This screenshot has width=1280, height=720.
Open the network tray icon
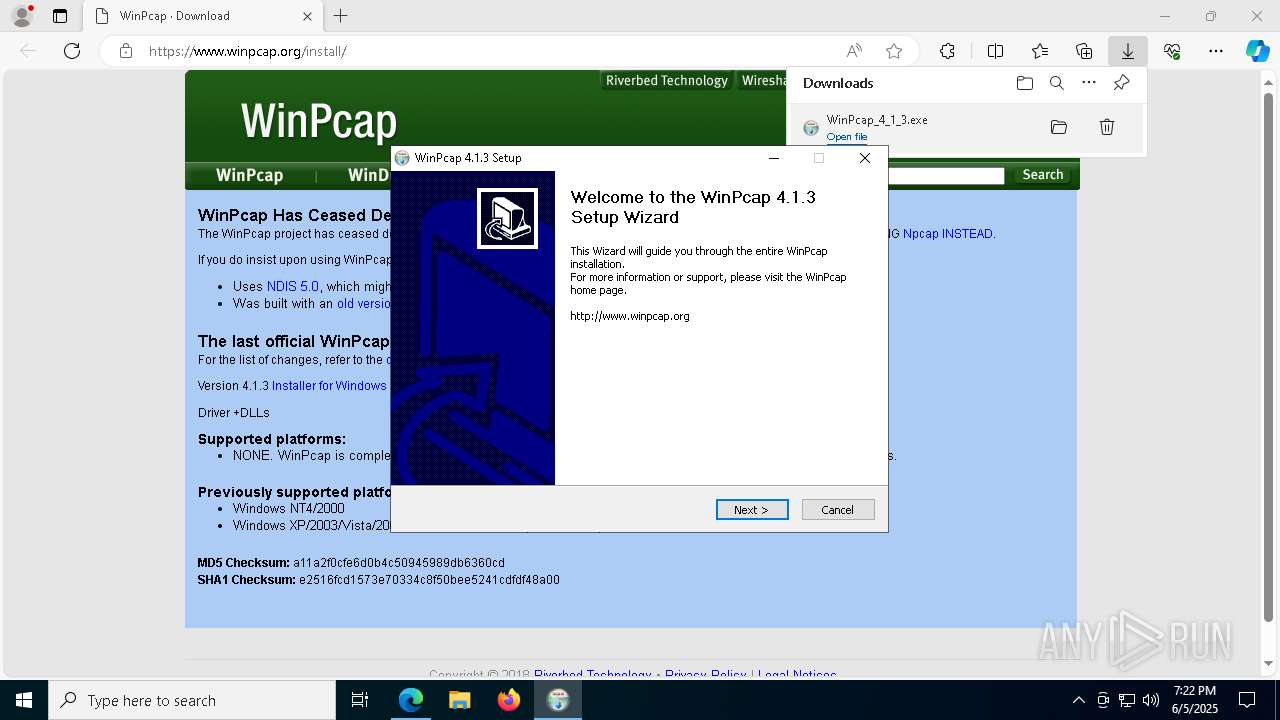tap(1127, 700)
